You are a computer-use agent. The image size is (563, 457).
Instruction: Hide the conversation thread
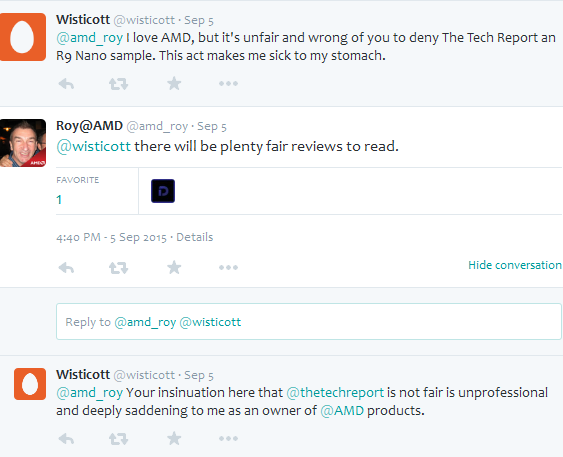click(x=515, y=265)
